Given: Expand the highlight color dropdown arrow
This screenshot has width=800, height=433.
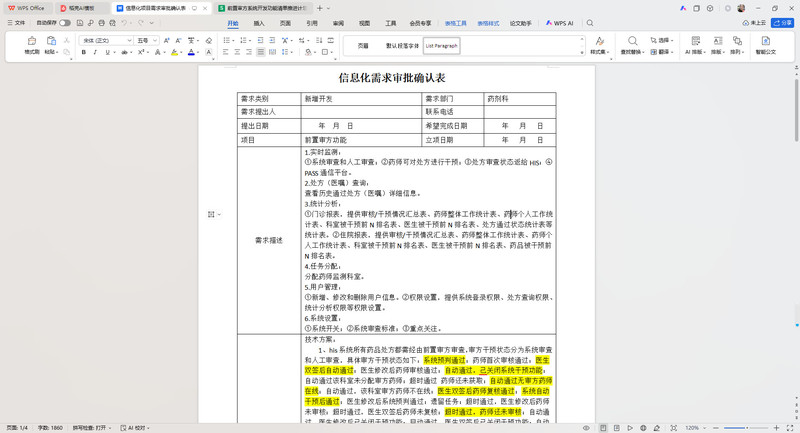Looking at the screenshot, I should coord(181,53).
